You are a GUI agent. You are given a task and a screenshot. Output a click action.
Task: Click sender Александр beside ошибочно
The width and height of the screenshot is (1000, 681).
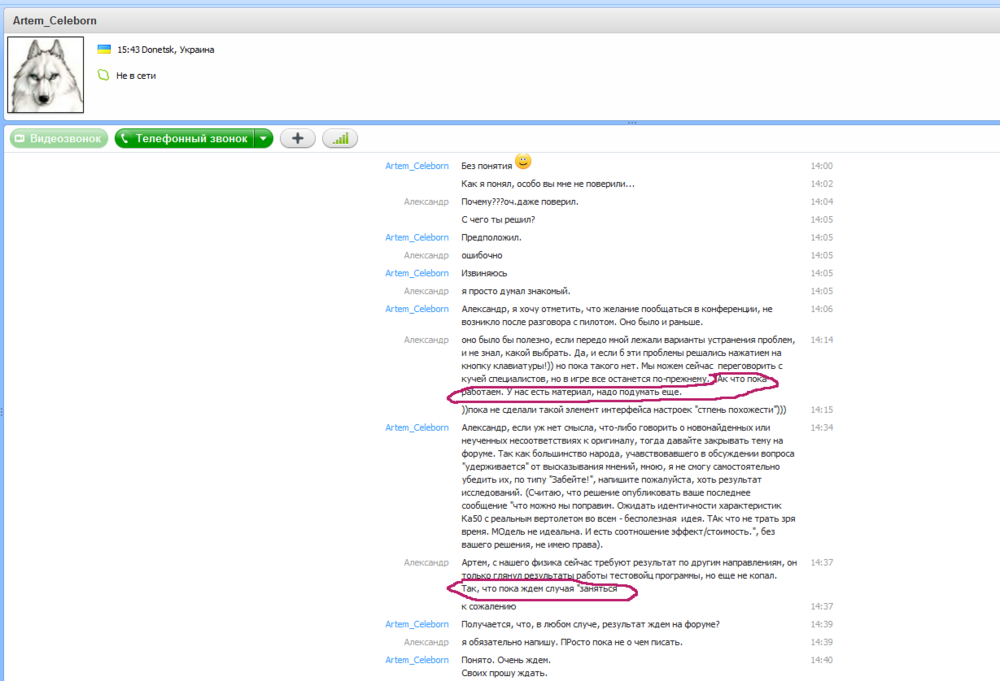(426, 255)
